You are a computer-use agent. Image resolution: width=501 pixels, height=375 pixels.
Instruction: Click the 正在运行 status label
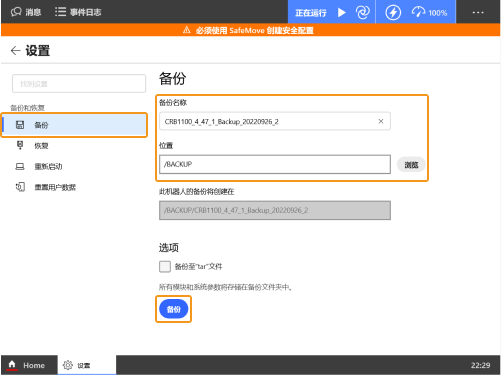pyautogui.click(x=311, y=13)
